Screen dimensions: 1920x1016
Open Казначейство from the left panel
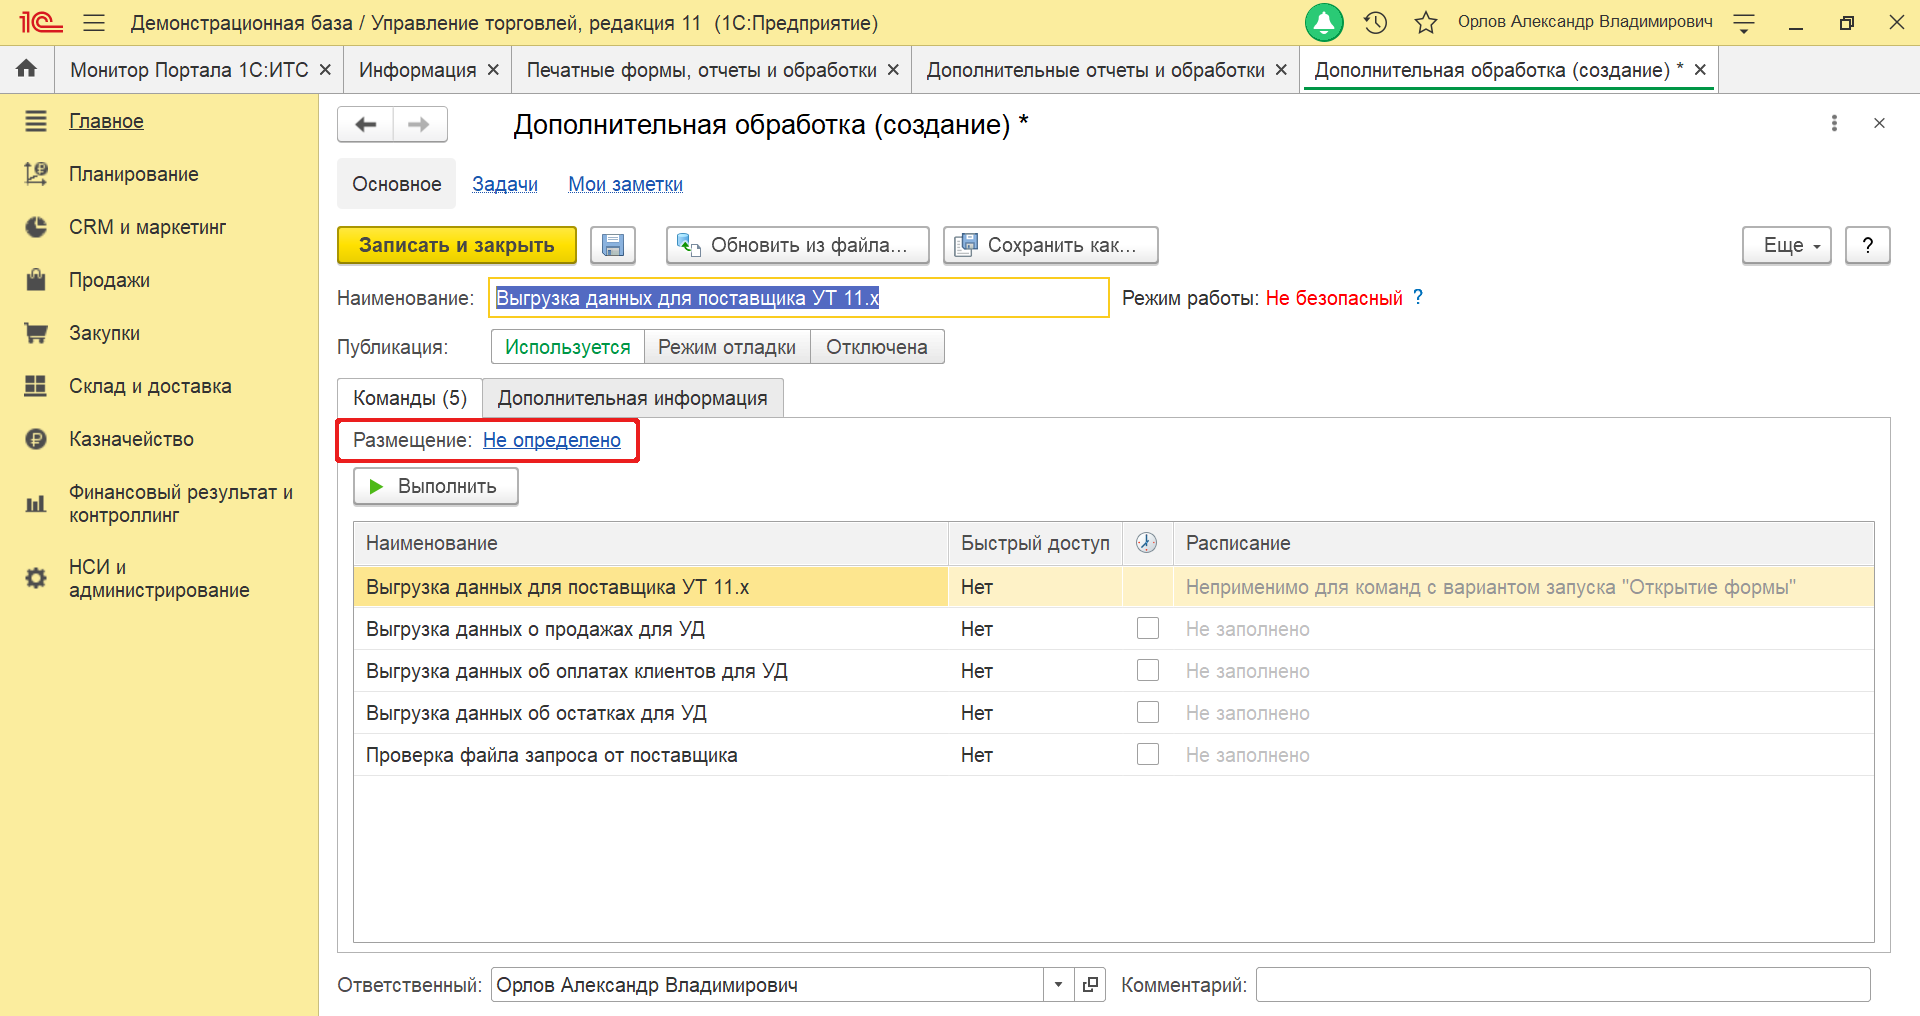pyautogui.click(x=130, y=438)
